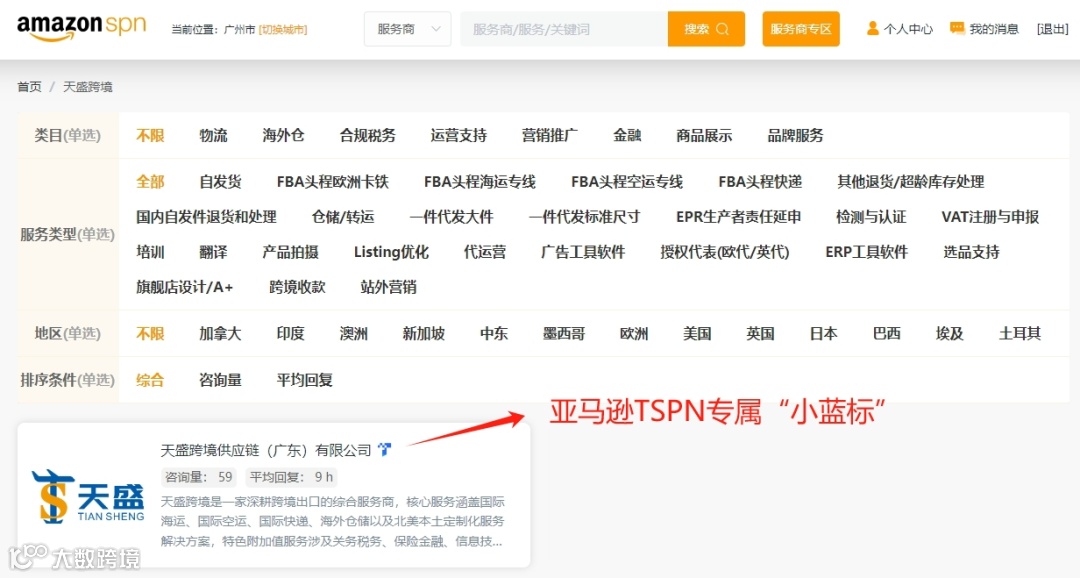Image resolution: width=1080 pixels, height=578 pixels.
Task: Click the message icon beside 我的消息
Action: (957, 28)
